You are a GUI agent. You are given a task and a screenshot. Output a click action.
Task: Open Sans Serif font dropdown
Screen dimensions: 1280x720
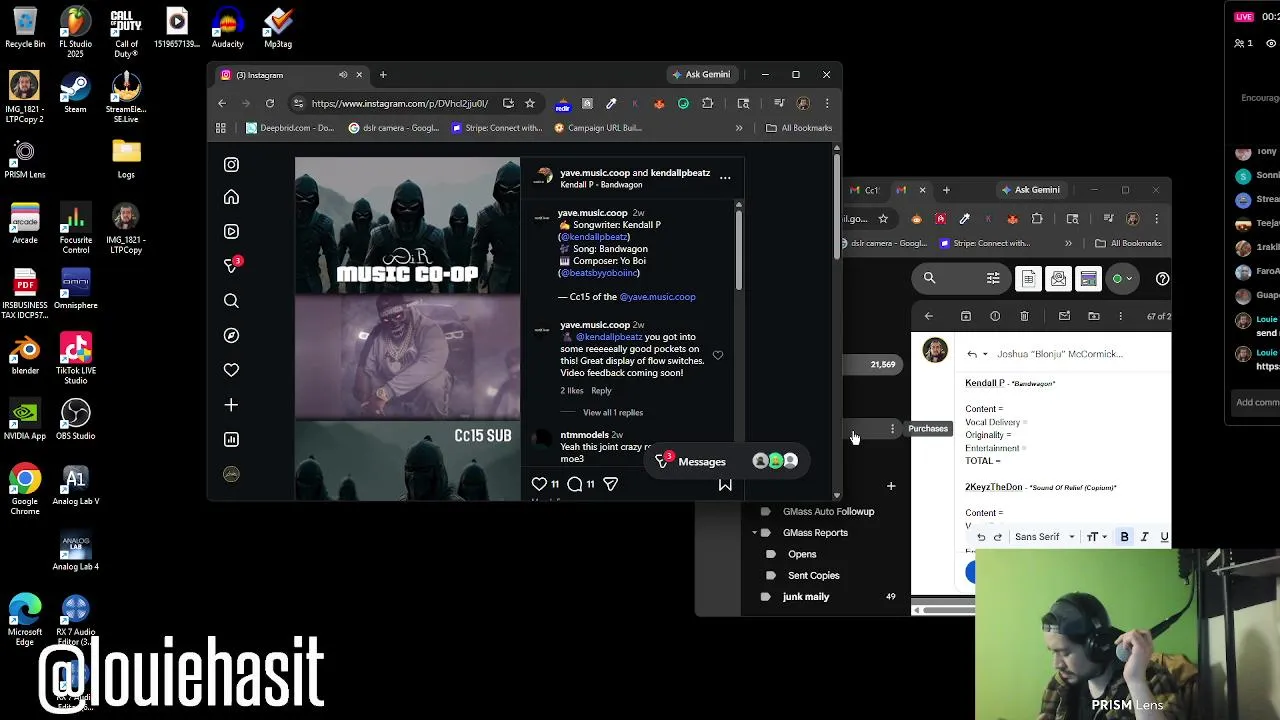[x=1045, y=537]
